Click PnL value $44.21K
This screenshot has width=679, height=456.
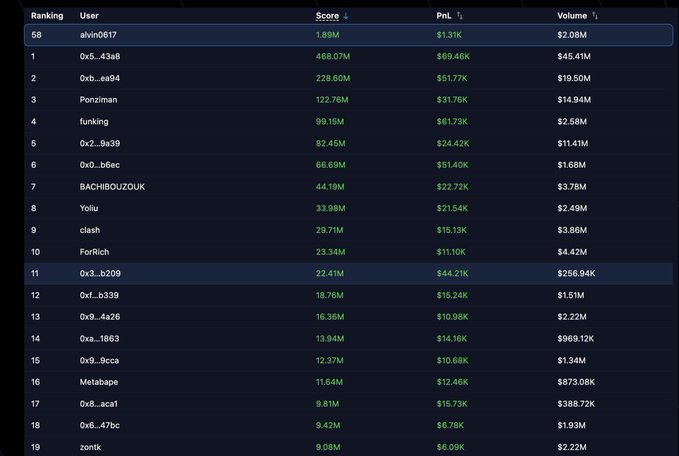point(453,274)
